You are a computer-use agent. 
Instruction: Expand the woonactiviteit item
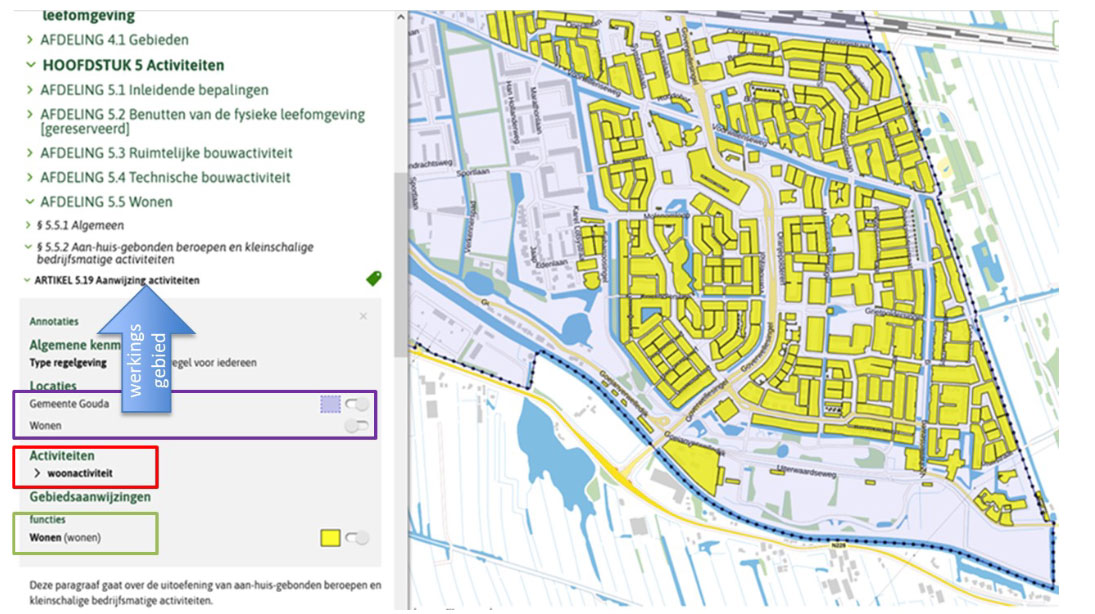[38, 473]
